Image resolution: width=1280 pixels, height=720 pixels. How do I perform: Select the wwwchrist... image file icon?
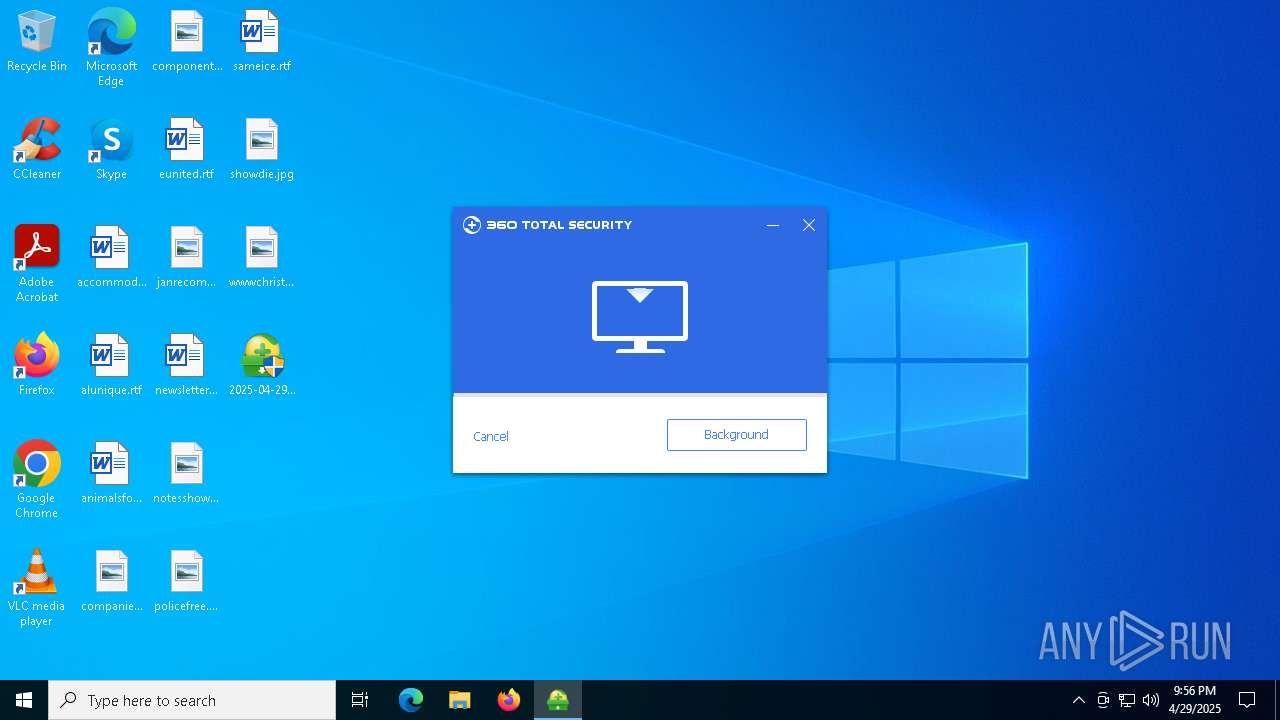pos(262,258)
